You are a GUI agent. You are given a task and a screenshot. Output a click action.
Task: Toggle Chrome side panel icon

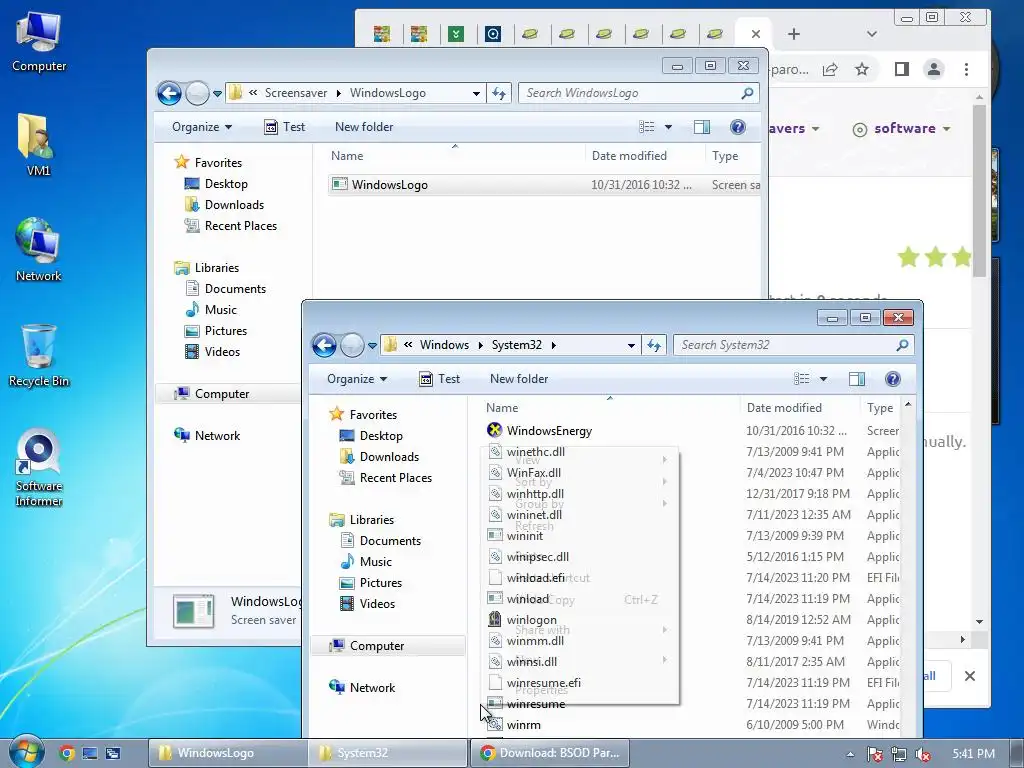tap(902, 69)
